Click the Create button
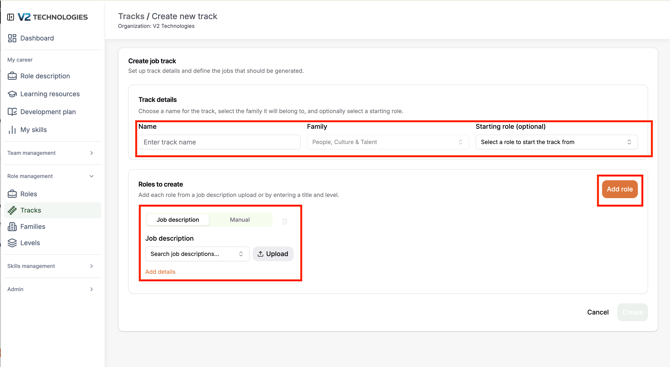Image resolution: width=670 pixels, height=367 pixels. point(632,312)
